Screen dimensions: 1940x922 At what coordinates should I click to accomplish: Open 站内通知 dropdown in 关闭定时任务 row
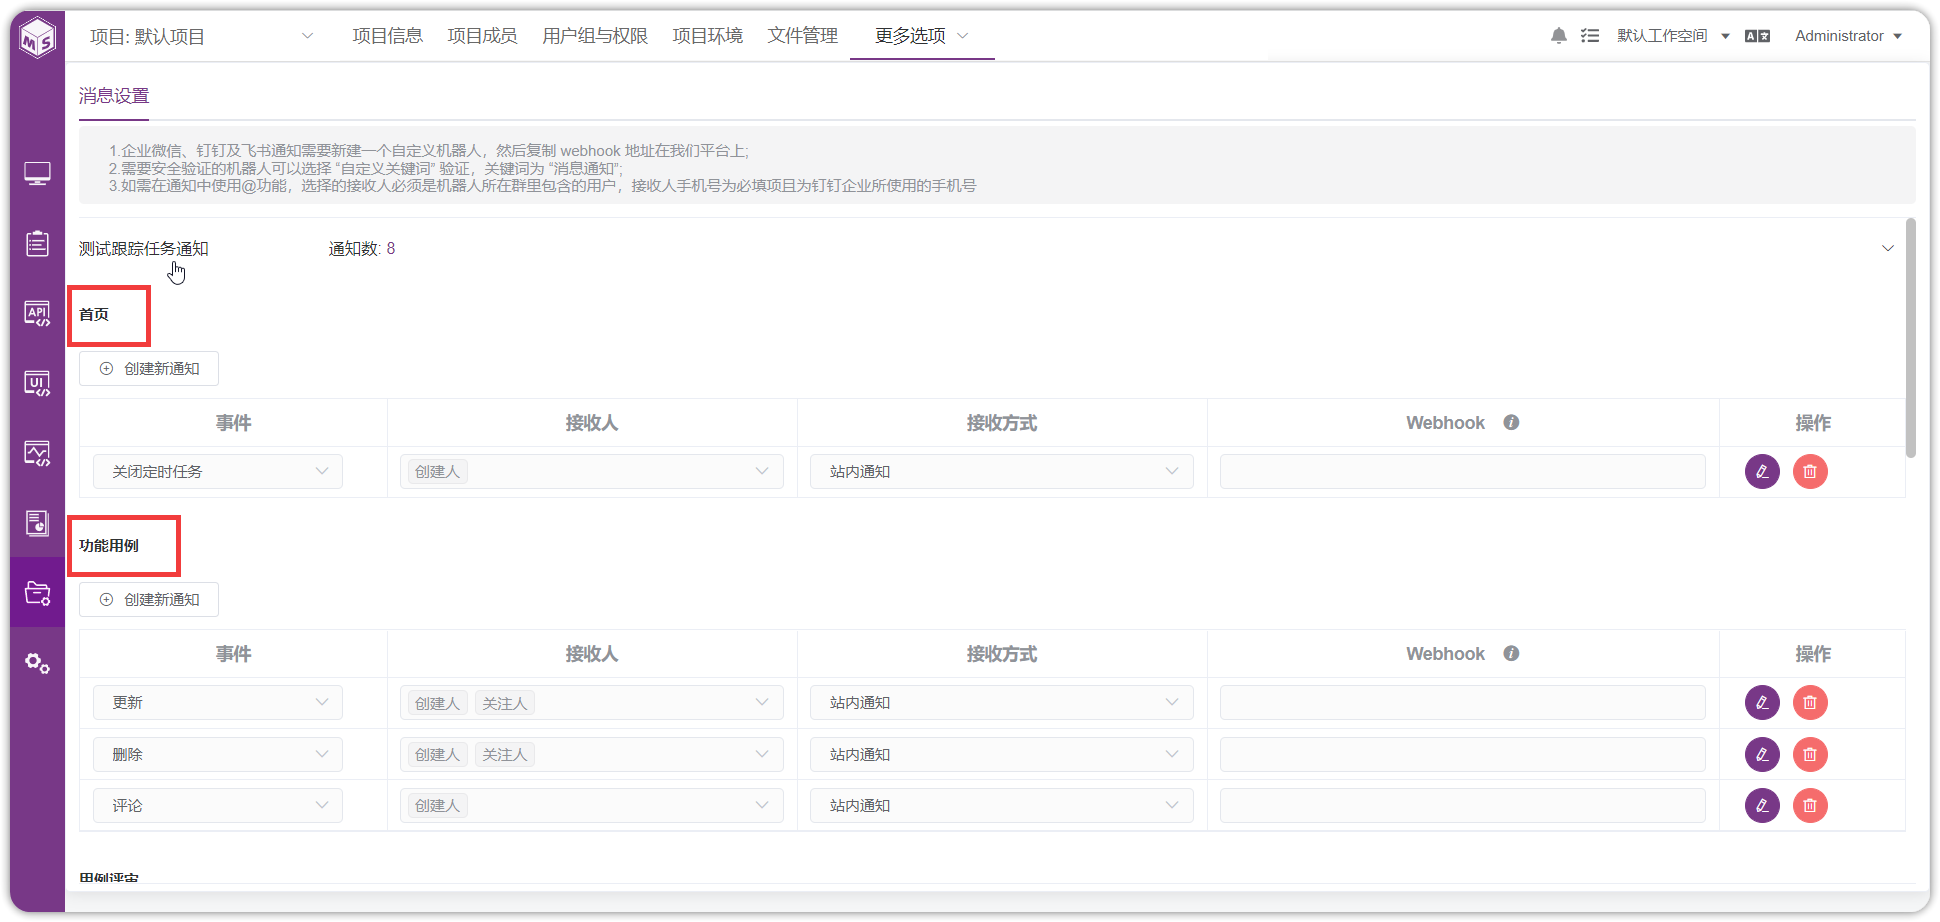point(1002,471)
